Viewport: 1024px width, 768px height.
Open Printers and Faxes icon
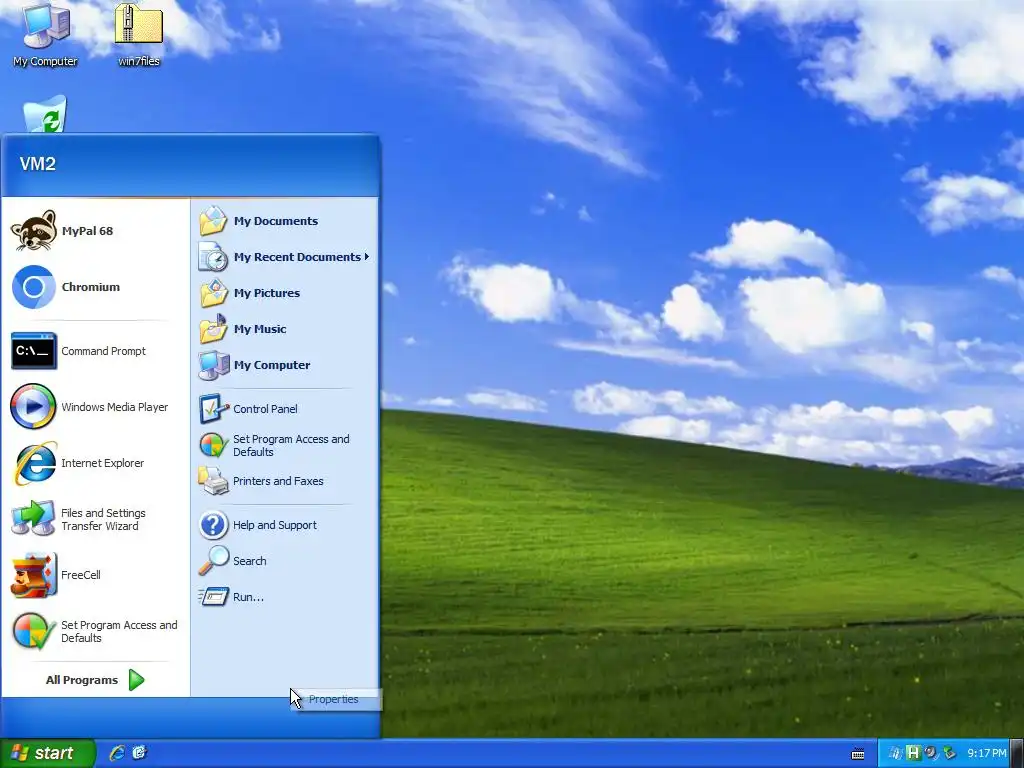214,481
